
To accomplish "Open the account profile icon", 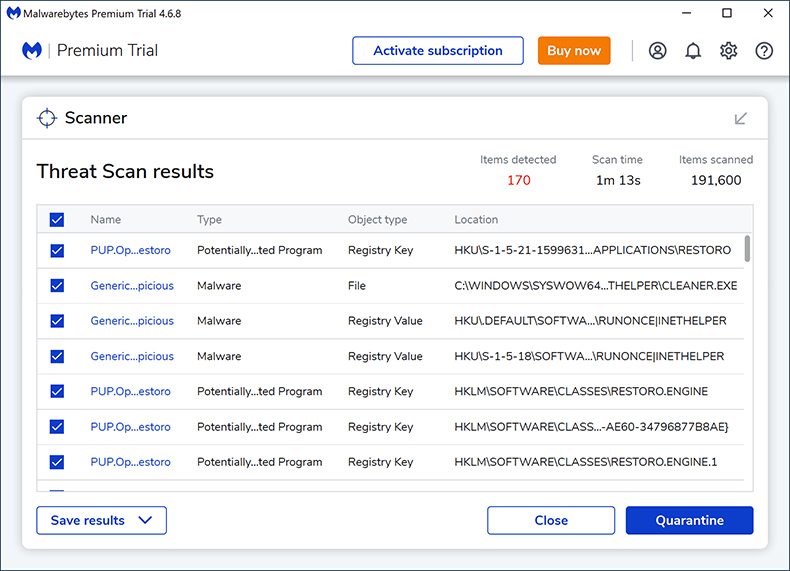I will coord(657,50).
